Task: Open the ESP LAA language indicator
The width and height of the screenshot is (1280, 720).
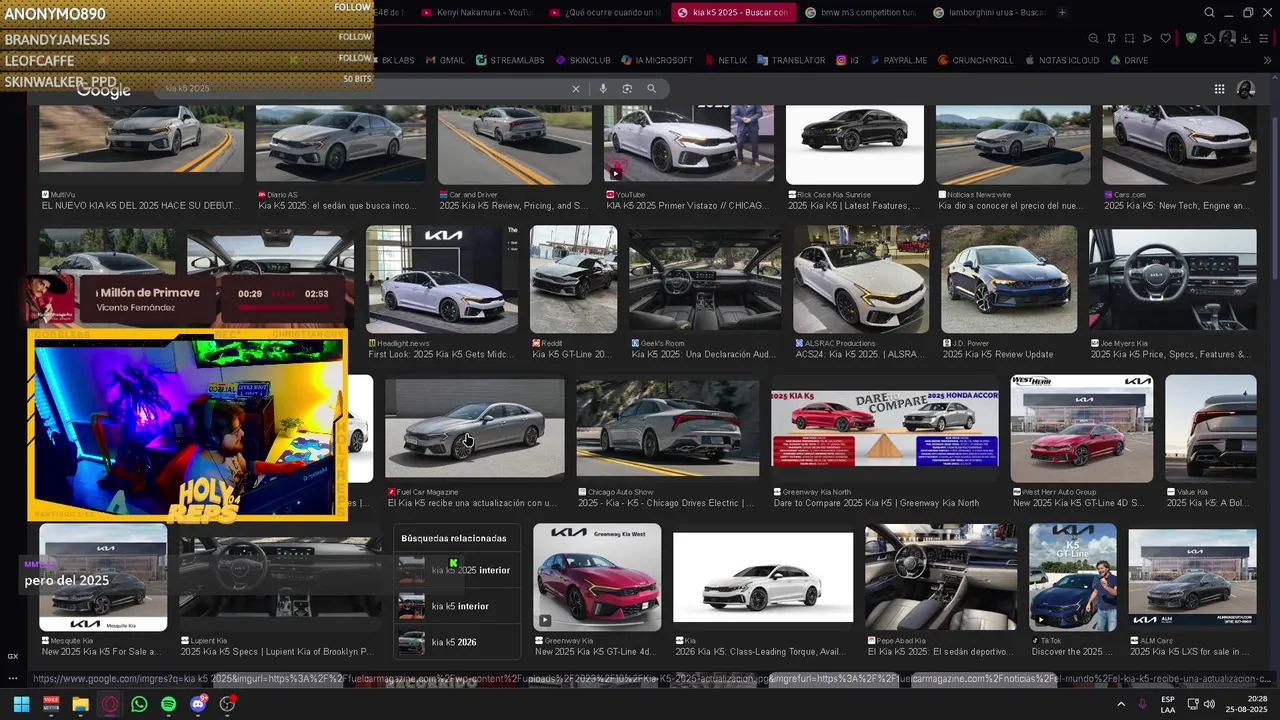Action: 1168,704
